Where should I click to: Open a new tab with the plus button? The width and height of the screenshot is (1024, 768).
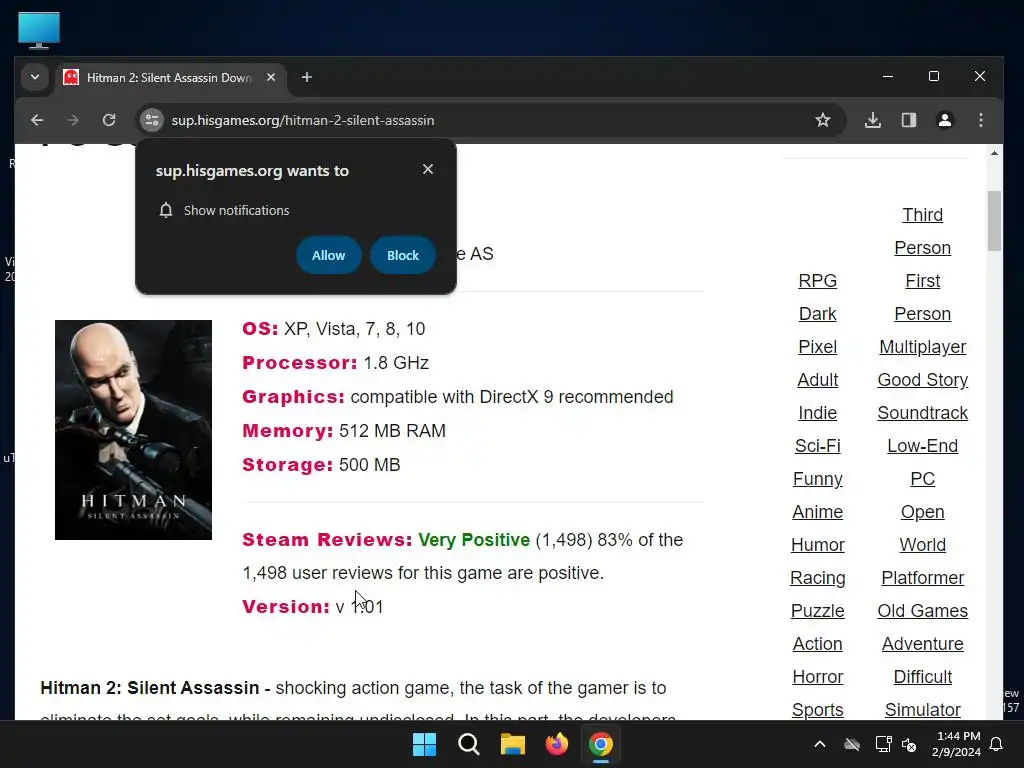click(x=307, y=77)
